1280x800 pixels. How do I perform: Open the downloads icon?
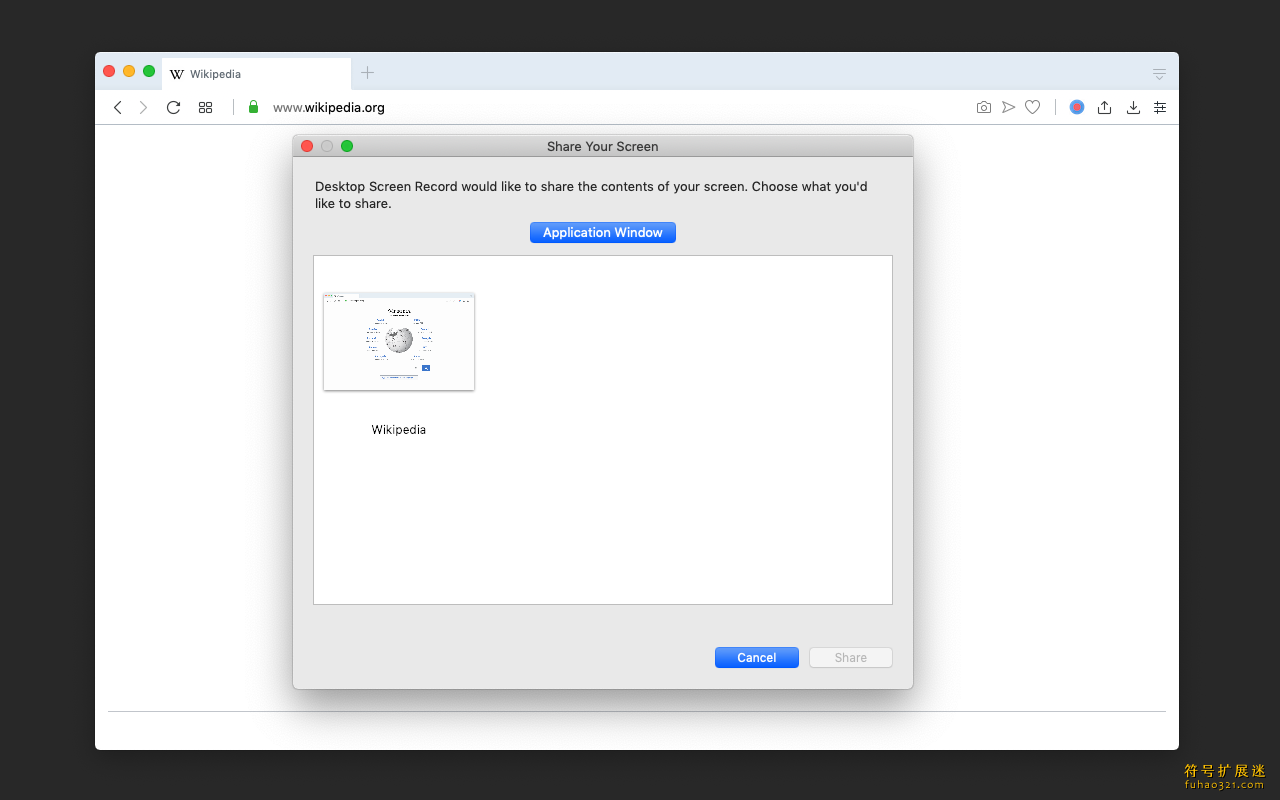pos(1133,107)
